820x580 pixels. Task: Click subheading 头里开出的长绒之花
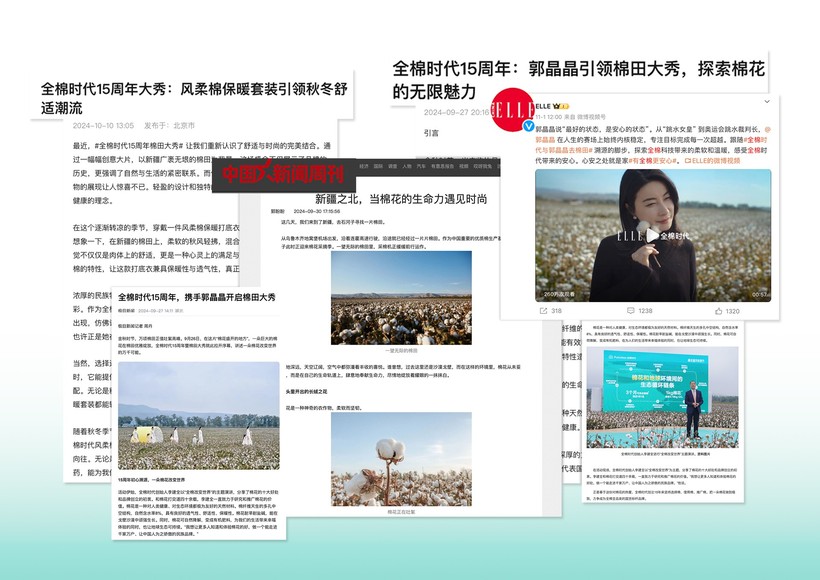pyautogui.click(x=306, y=391)
